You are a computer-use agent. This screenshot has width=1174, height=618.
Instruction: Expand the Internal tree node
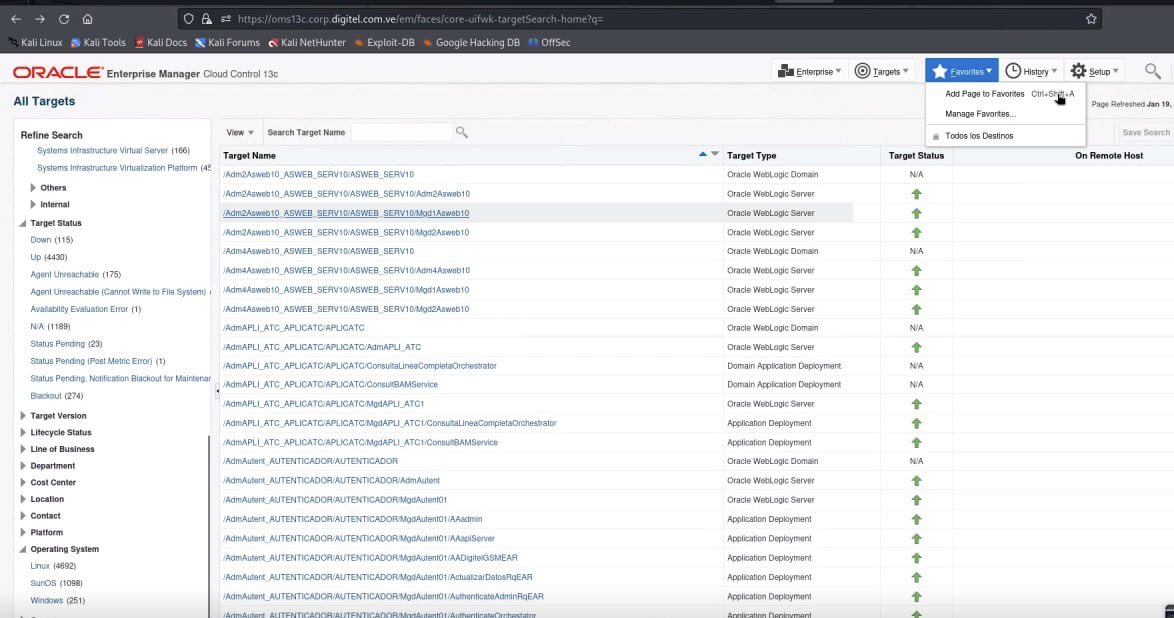pyautogui.click(x=33, y=204)
